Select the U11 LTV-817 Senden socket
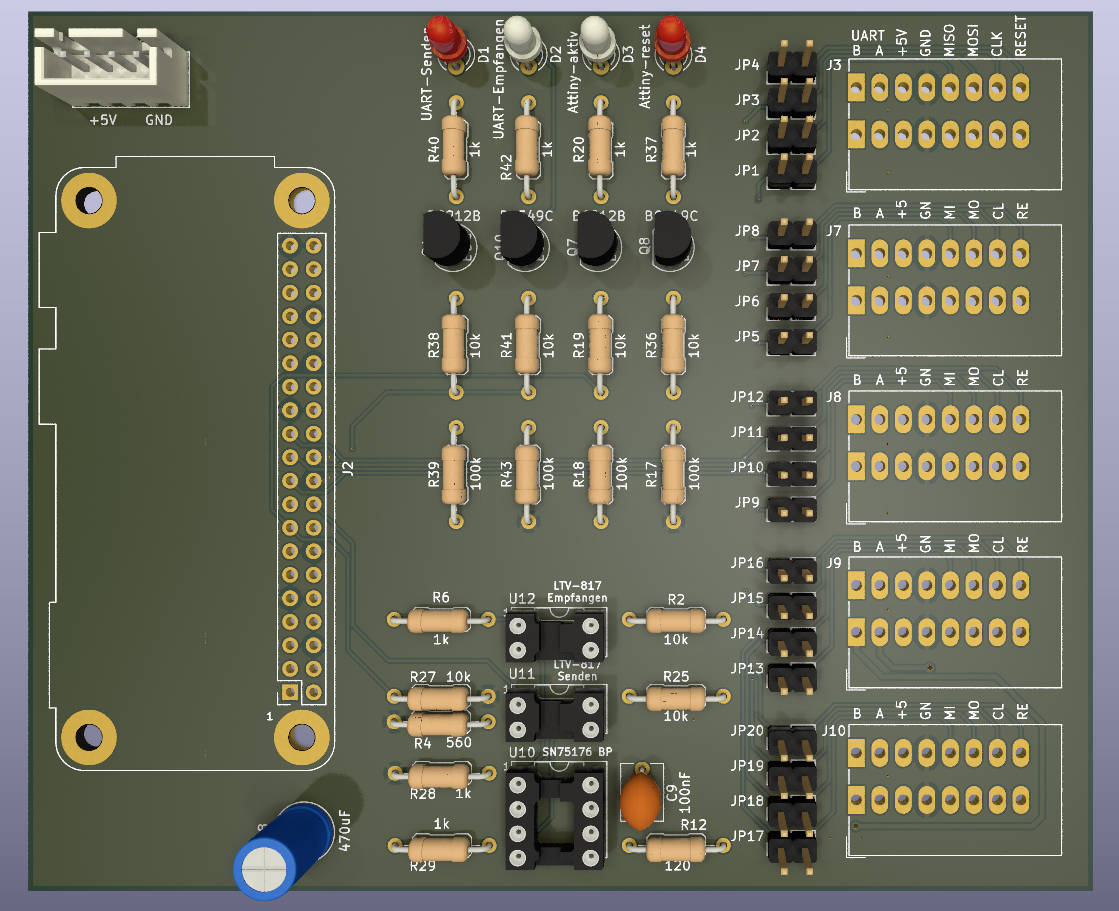Screen dimensions: 1119x911 point(555,716)
